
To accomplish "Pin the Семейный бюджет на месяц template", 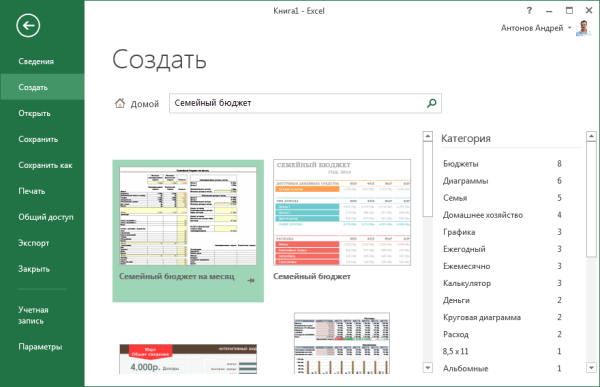I will tap(251, 281).
